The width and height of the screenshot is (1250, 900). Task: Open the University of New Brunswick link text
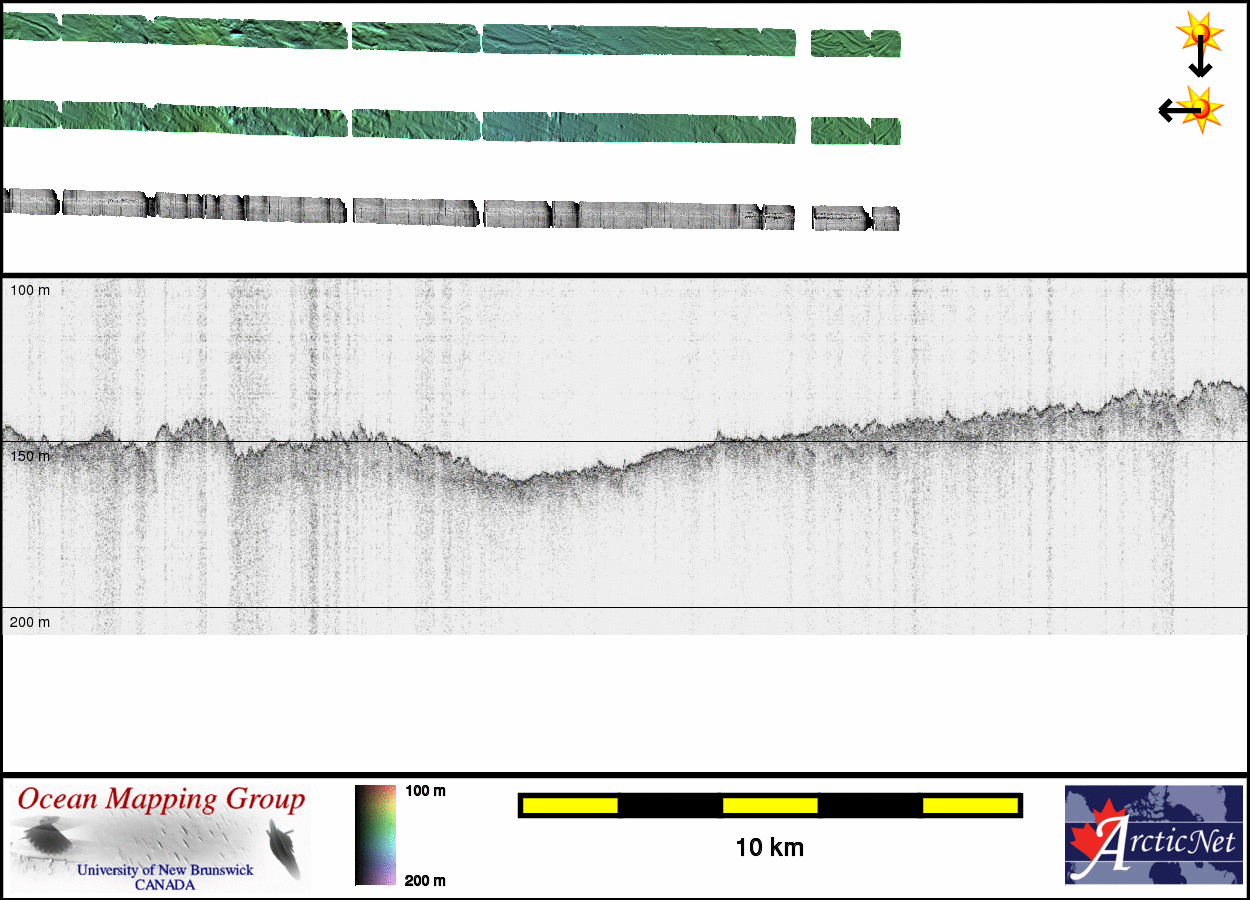pyautogui.click(x=165, y=870)
